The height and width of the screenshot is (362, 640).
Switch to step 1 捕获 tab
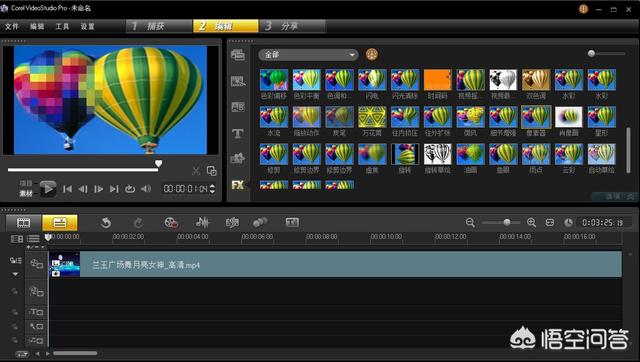coord(159,26)
